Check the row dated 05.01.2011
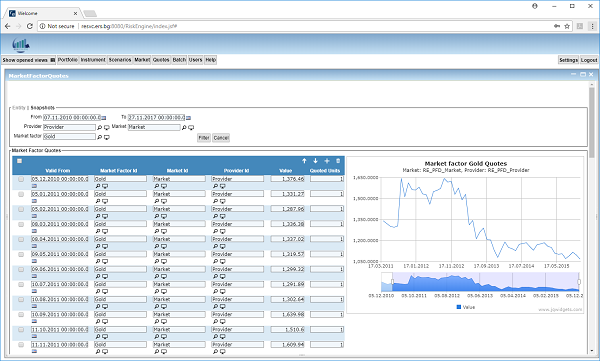600x361 pixels. coord(21,194)
